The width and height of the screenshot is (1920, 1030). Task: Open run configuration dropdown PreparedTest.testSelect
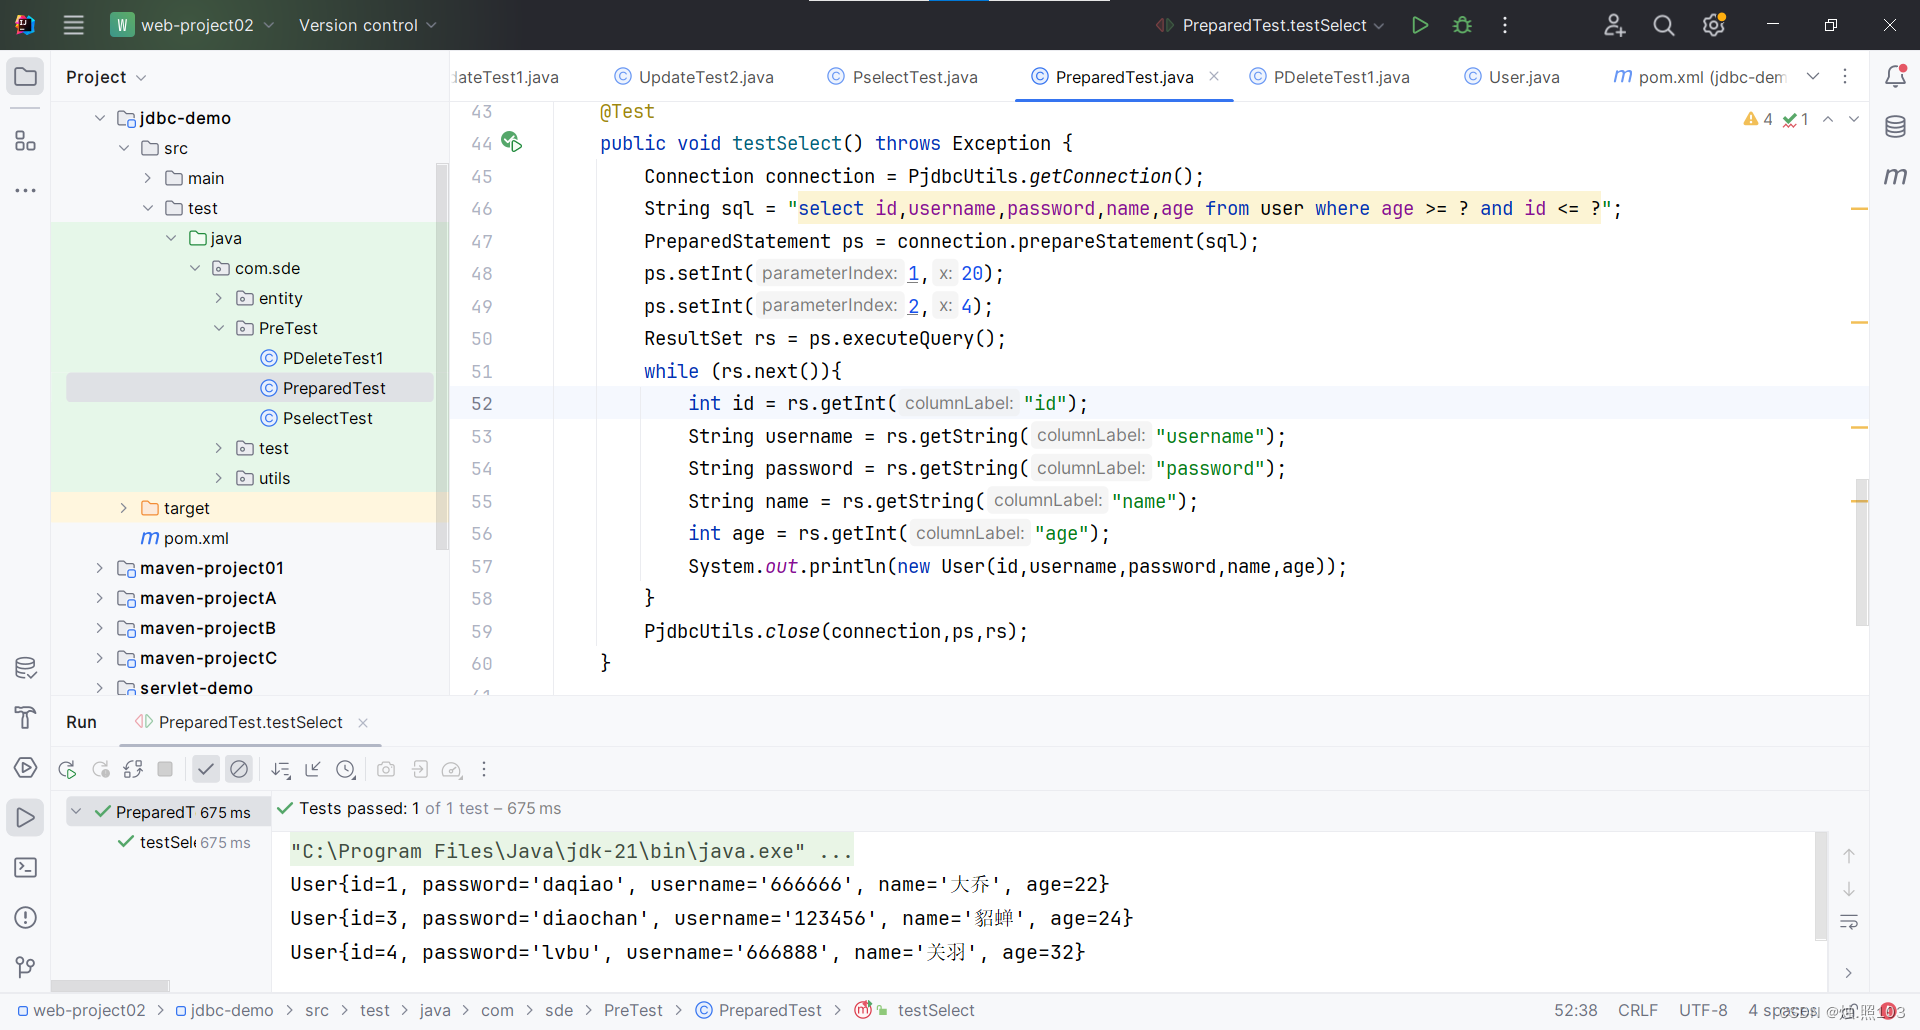tap(1270, 25)
